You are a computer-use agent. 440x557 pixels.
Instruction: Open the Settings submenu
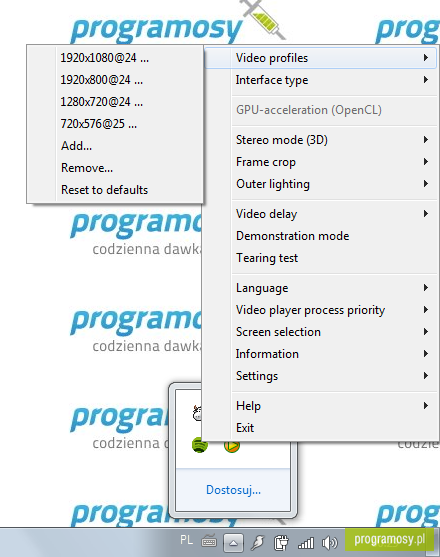coord(321,376)
